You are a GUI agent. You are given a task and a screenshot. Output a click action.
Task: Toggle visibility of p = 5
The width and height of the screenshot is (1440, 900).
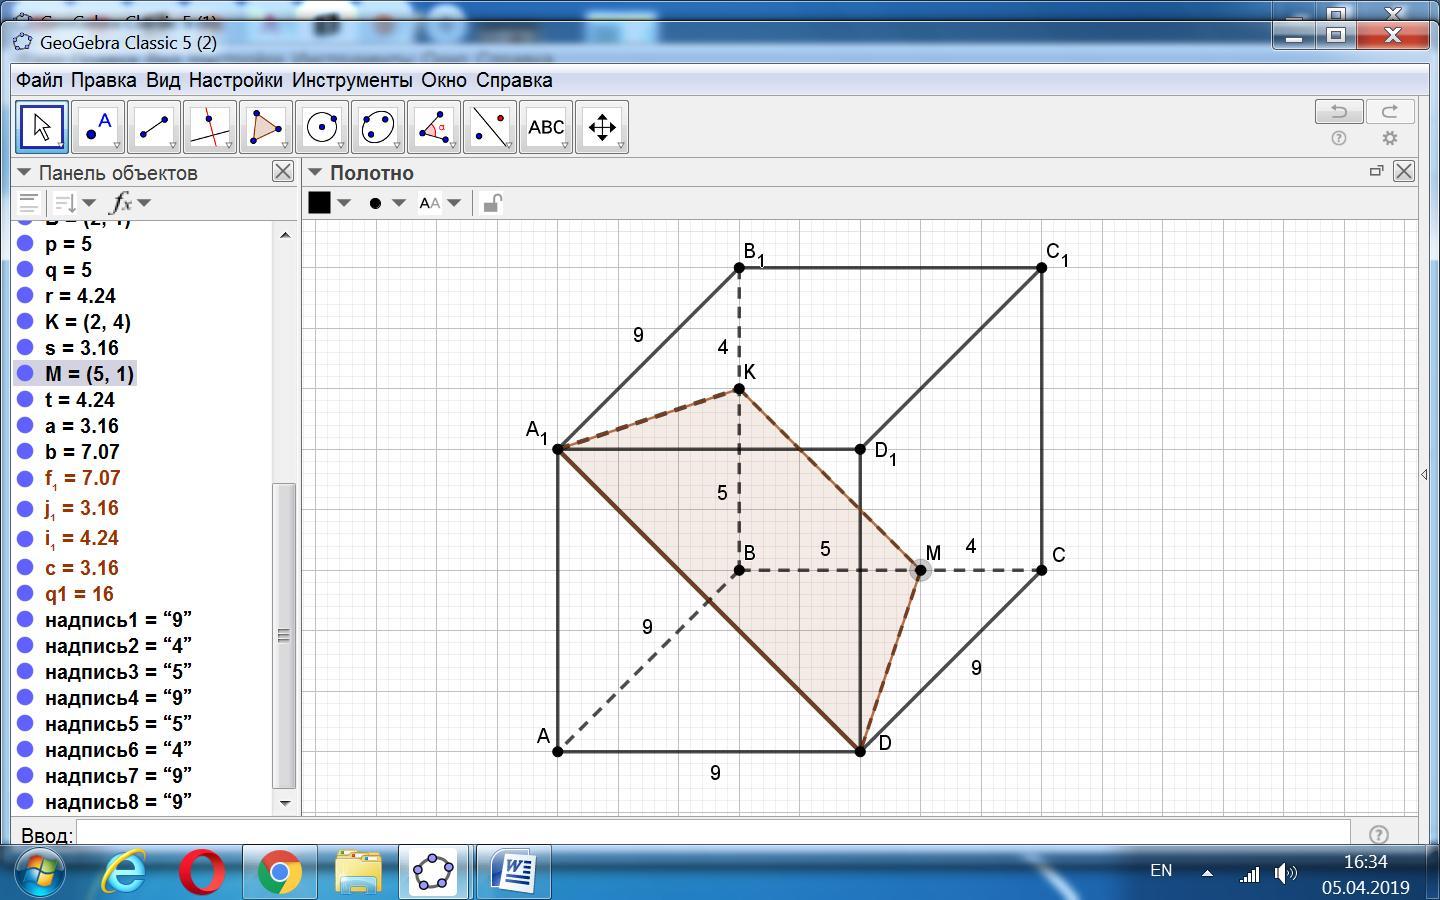tap(26, 244)
